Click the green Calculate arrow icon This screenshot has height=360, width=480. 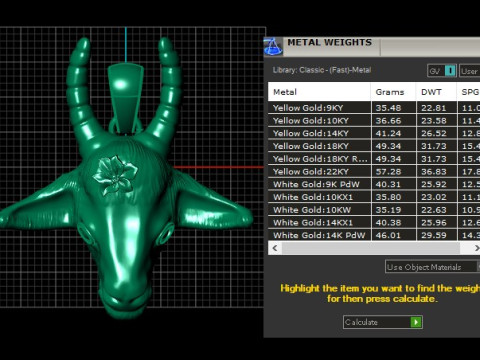416,322
